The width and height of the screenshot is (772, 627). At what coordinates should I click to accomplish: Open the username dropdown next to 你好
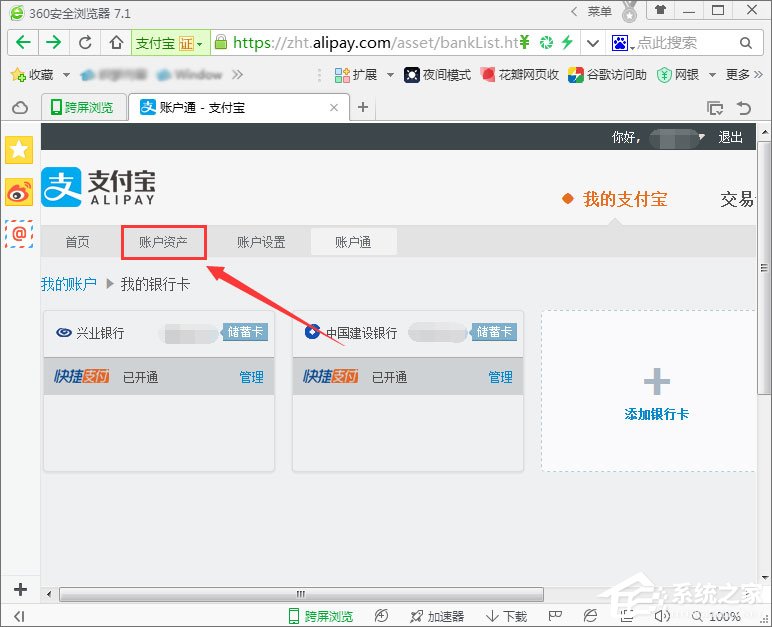coord(702,137)
